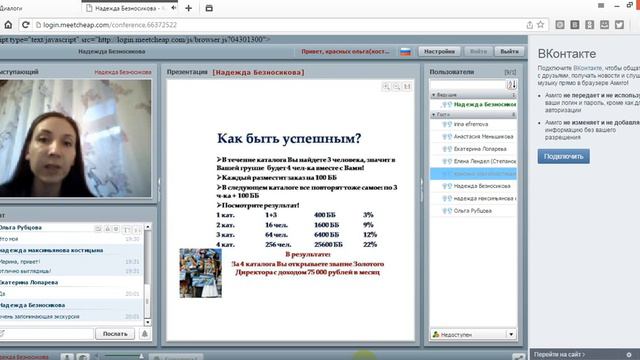Open the Odnoklassniki sidebar icon in browser toolbar
The width and height of the screenshot is (640, 360).
589,24
